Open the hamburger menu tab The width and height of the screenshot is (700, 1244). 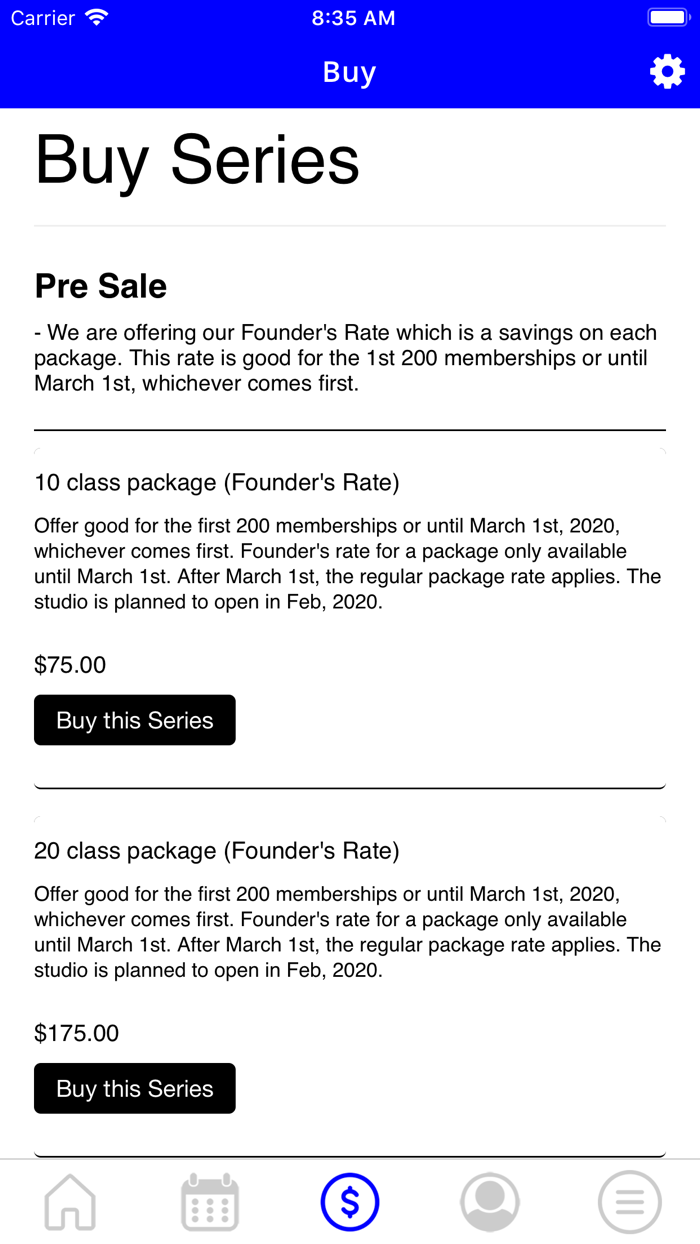pyautogui.click(x=630, y=1201)
